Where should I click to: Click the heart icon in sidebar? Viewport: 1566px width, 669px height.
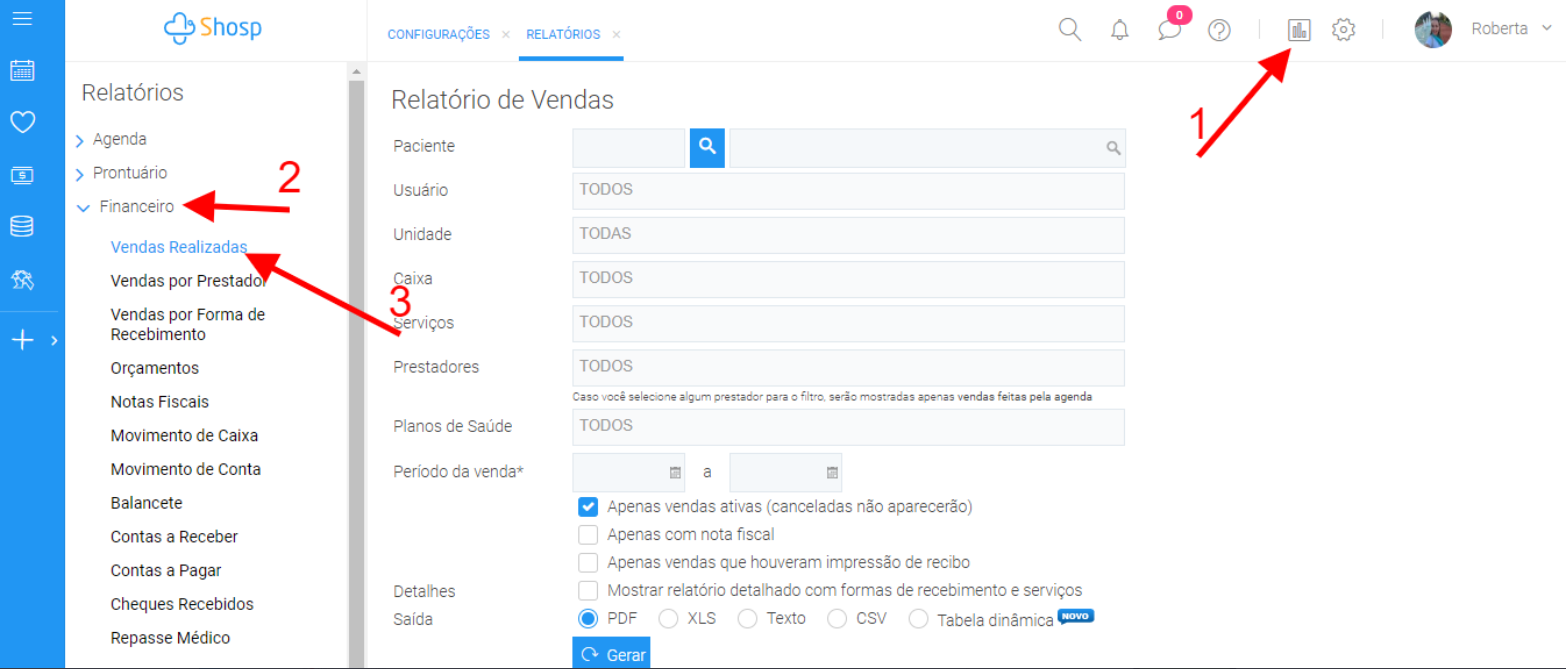pos(22,122)
